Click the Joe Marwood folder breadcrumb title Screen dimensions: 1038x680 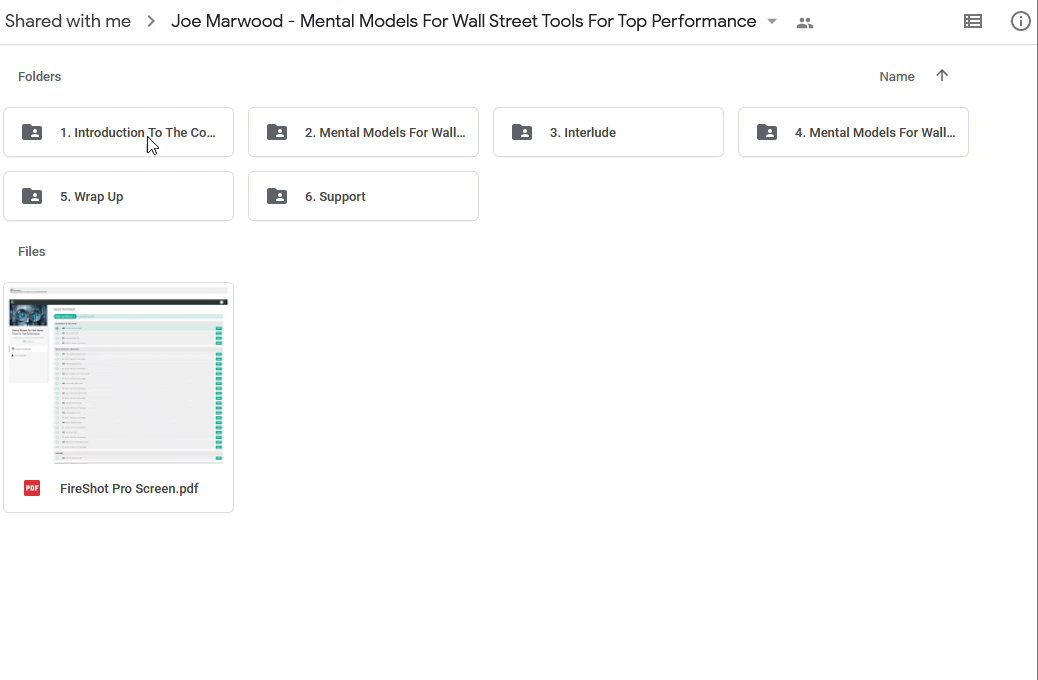pyautogui.click(x=463, y=21)
